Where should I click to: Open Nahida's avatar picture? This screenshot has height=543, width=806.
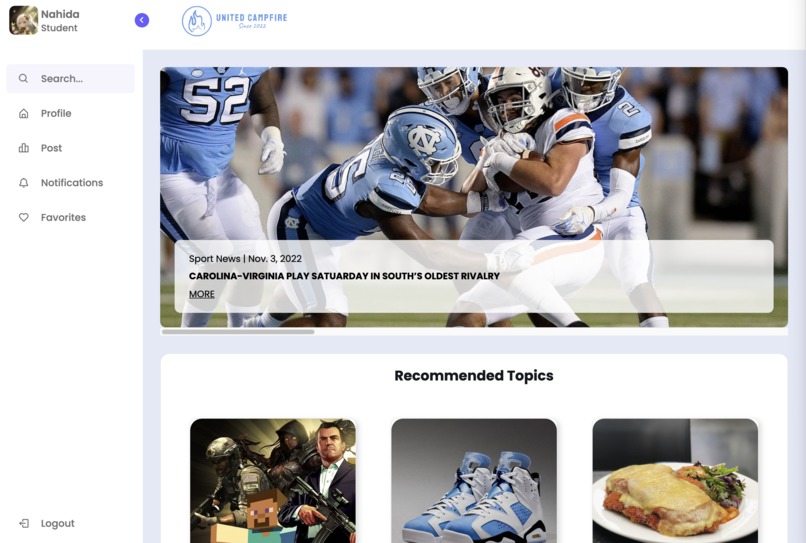tap(24, 21)
